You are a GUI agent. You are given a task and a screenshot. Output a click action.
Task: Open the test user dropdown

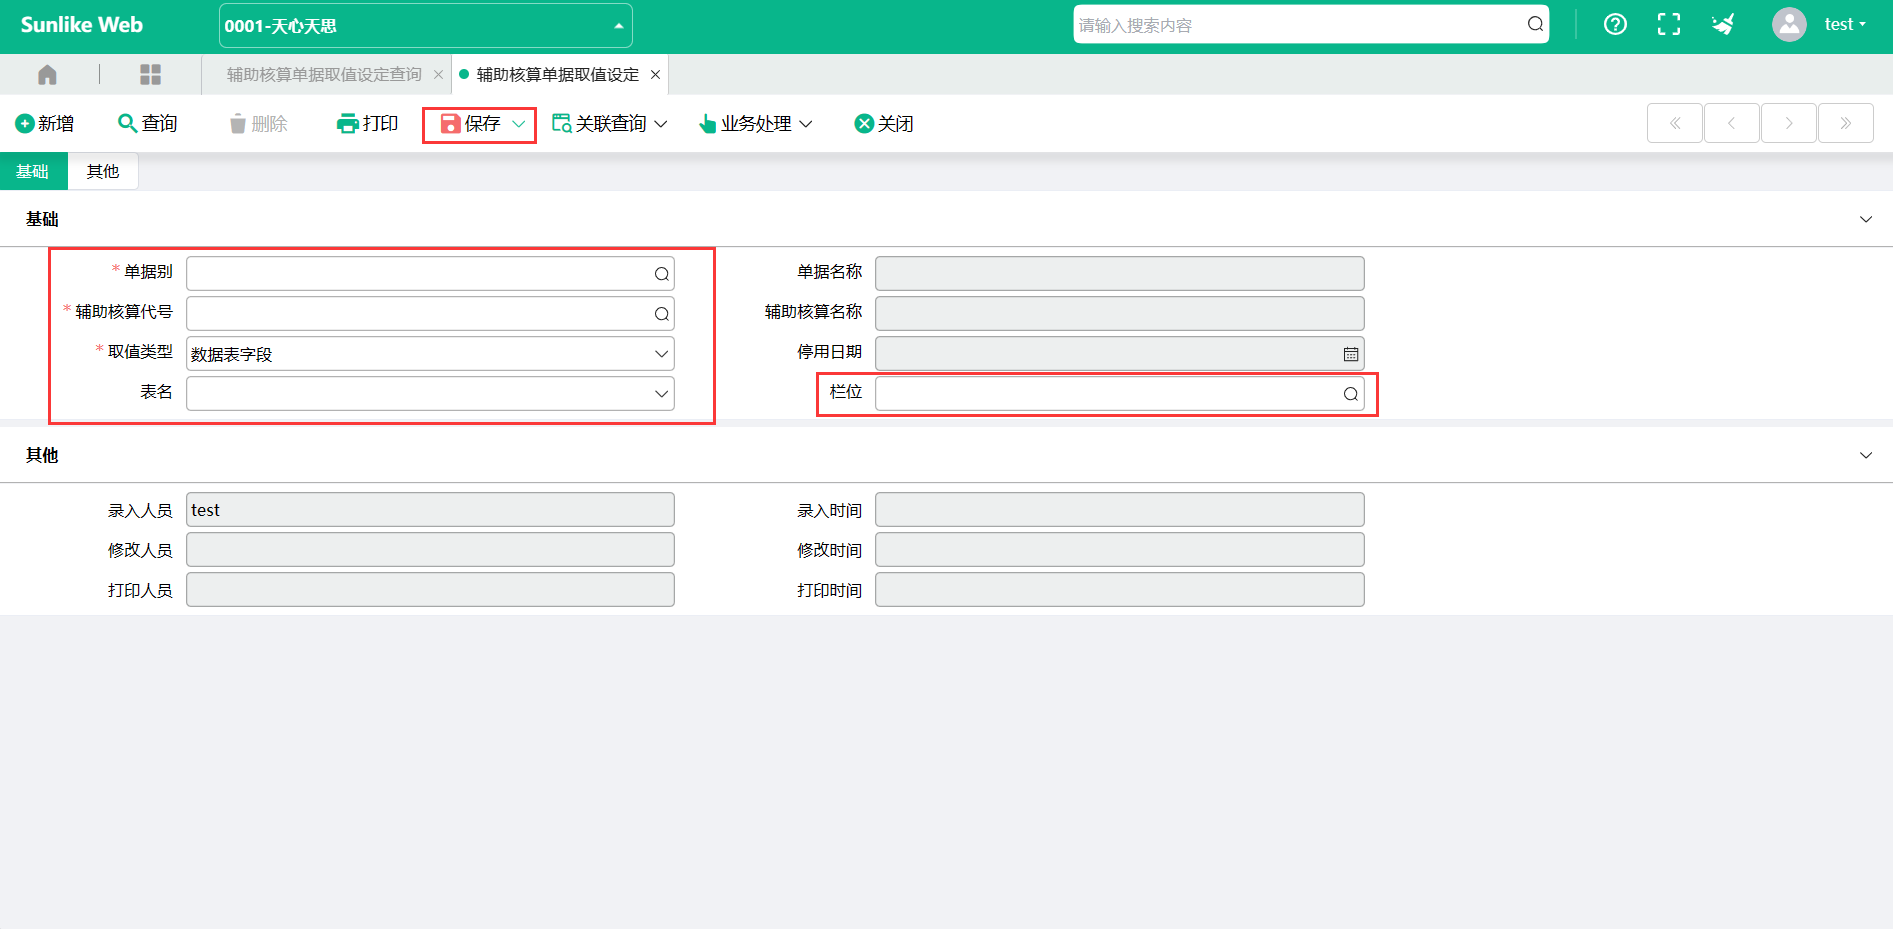tap(1846, 25)
